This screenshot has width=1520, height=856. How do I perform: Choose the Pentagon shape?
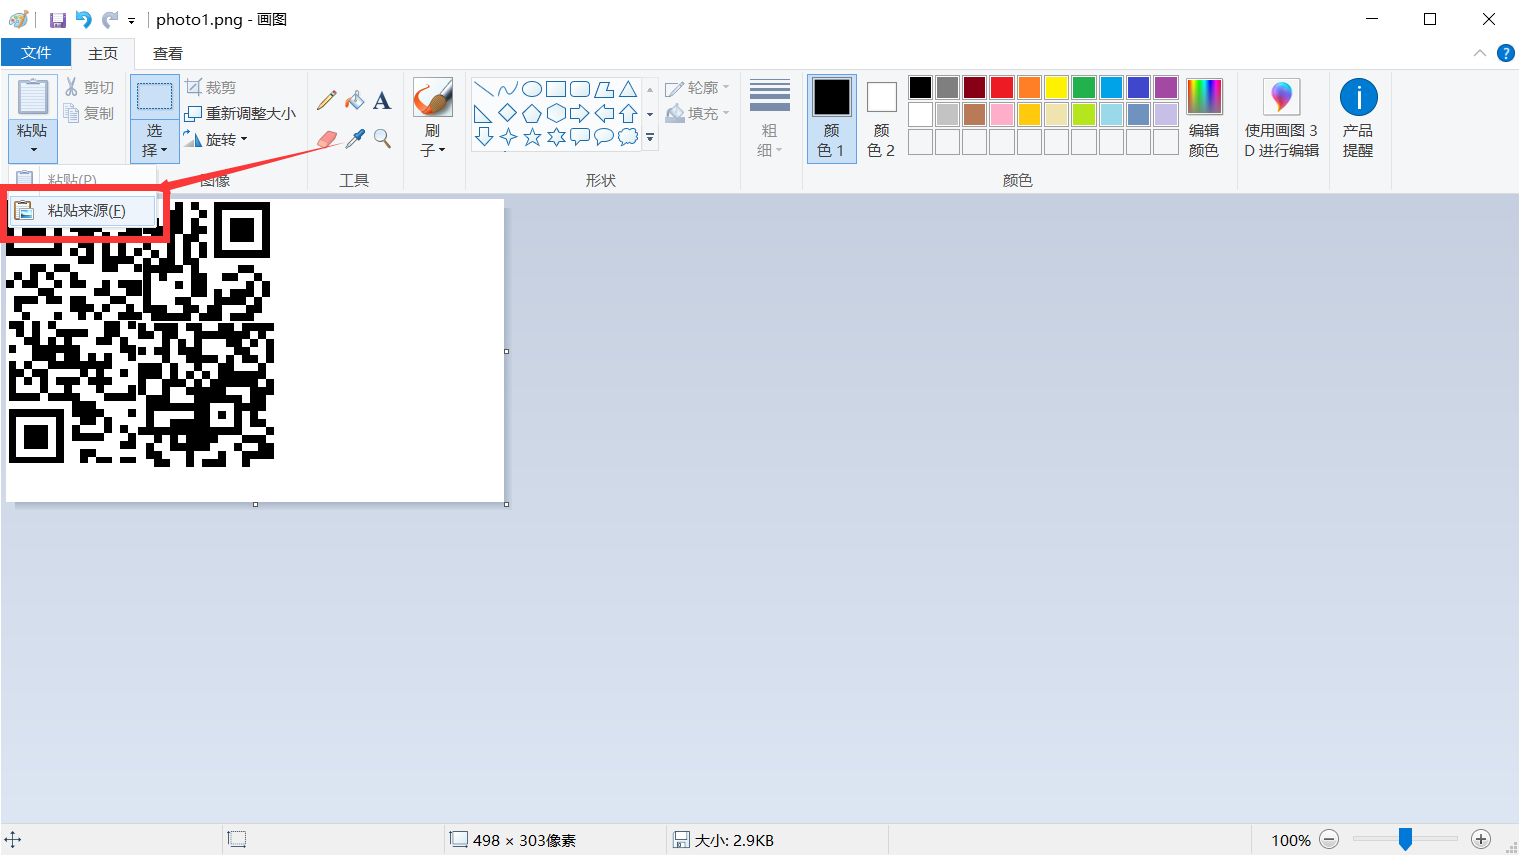(532, 113)
